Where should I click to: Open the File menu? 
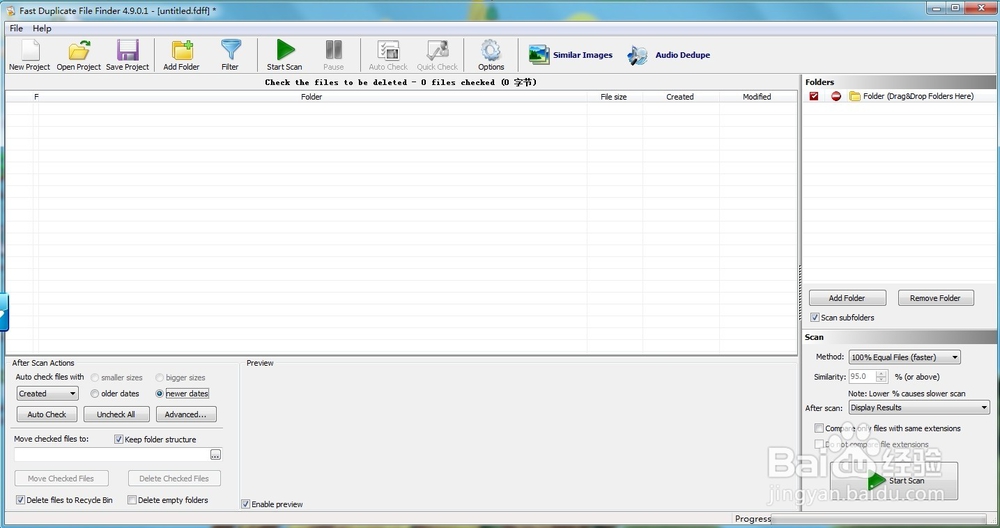(17, 28)
